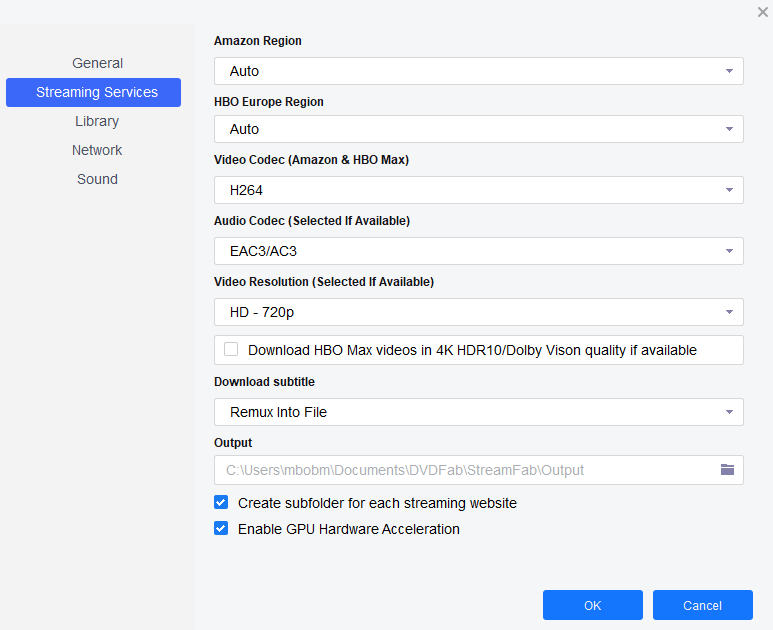Image resolution: width=773 pixels, height=630 pixels.
Task: Enable HBO Max 4K HDR10/Dolby Vision download checkbox
Action: (x=231, y=350)
